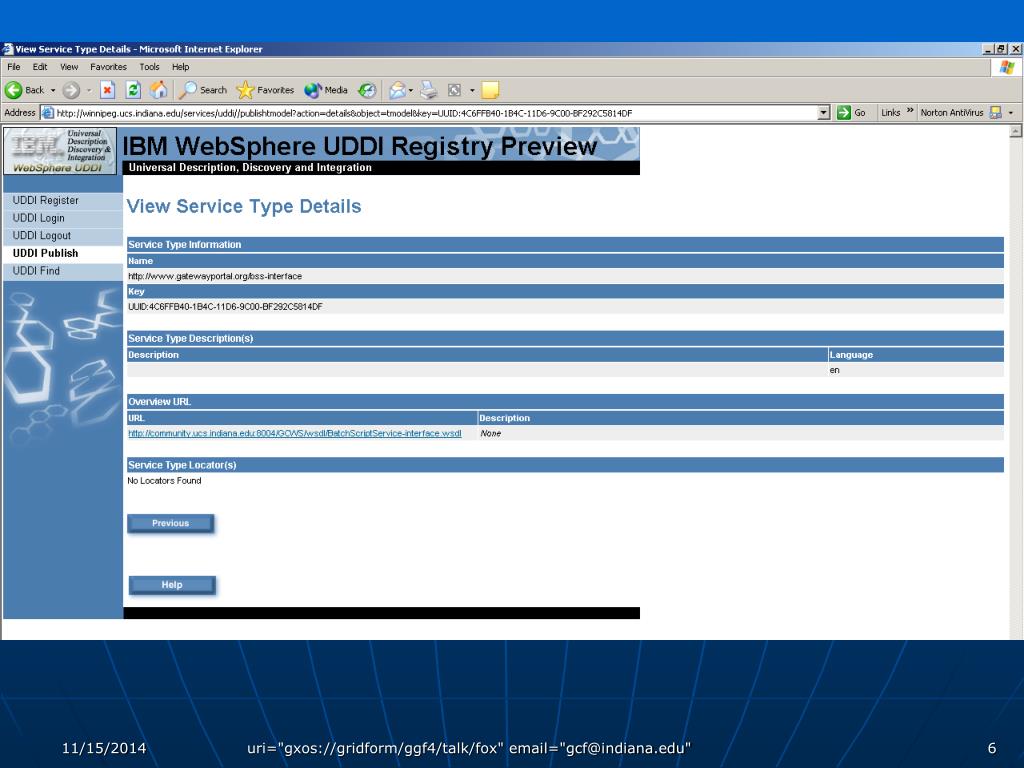The height and width of the screenshot is (768, 1024).
Task: Click the Go button
Action: tap(852, 113)
